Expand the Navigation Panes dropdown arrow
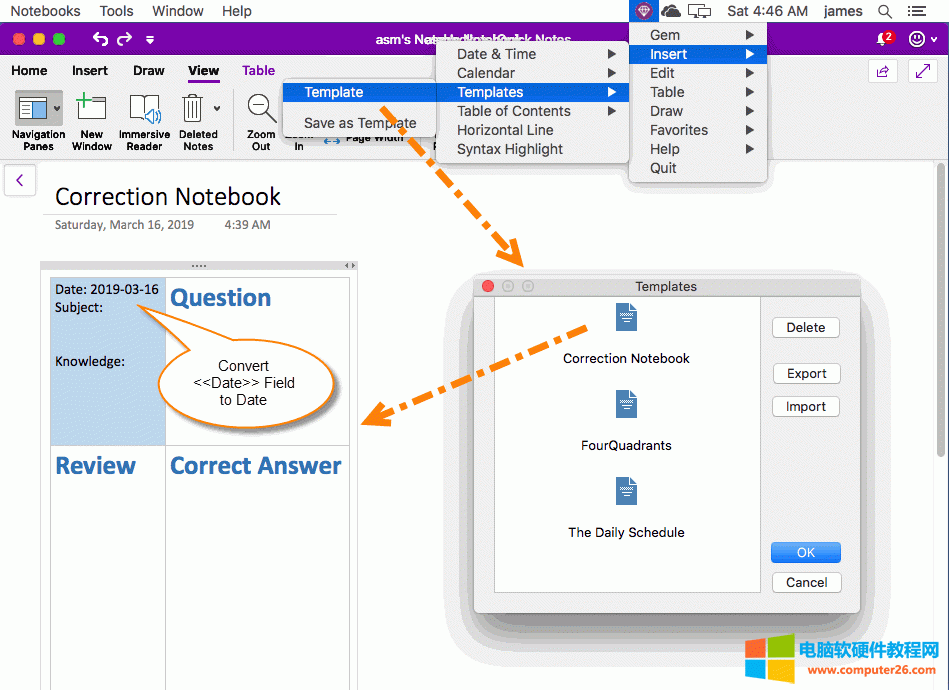This screenshot has height=690, width=949. click(x=57, y=108)
